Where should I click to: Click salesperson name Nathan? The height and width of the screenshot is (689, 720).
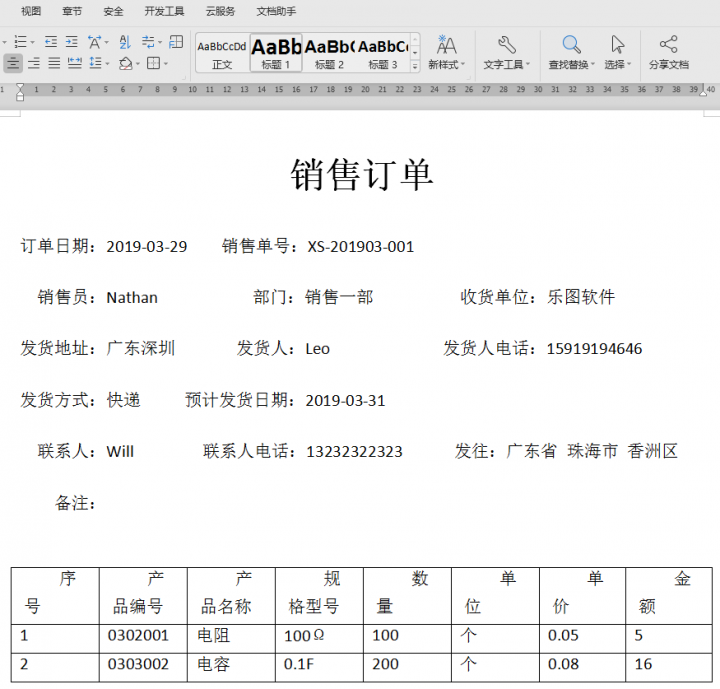tap(132, 298)
